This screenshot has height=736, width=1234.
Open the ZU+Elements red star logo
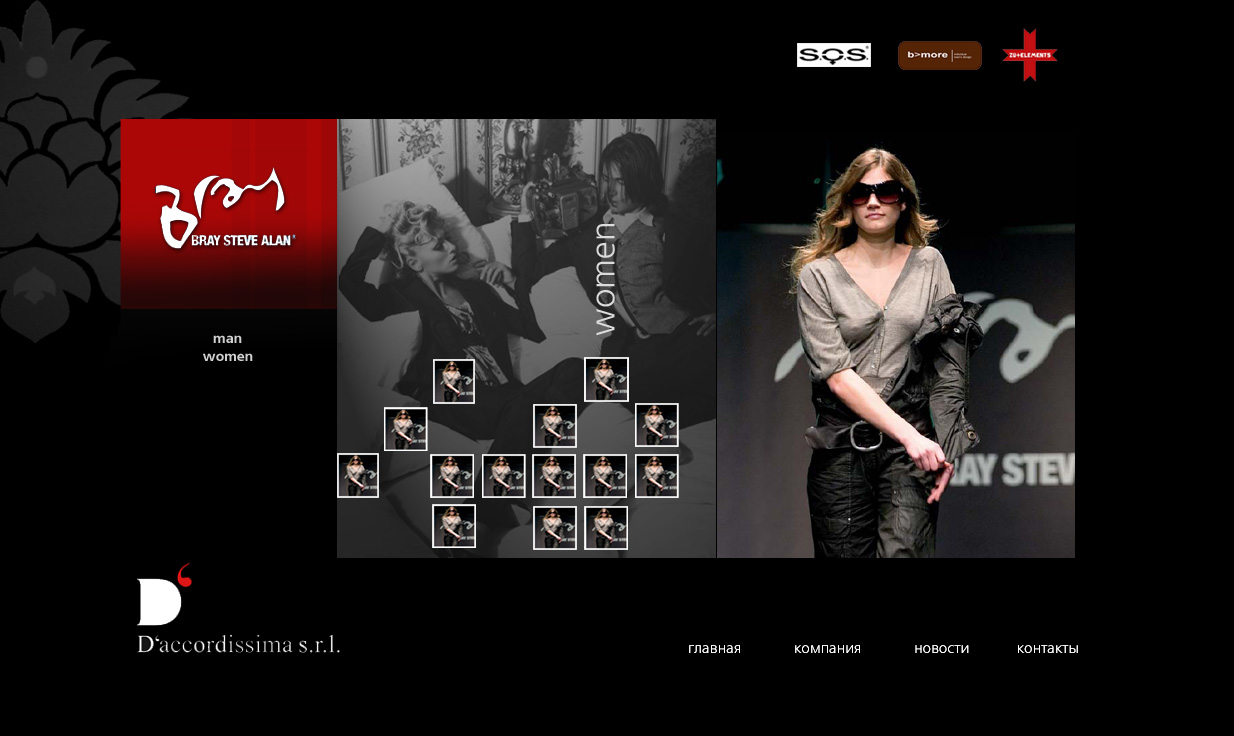(x=1030, y=54)
